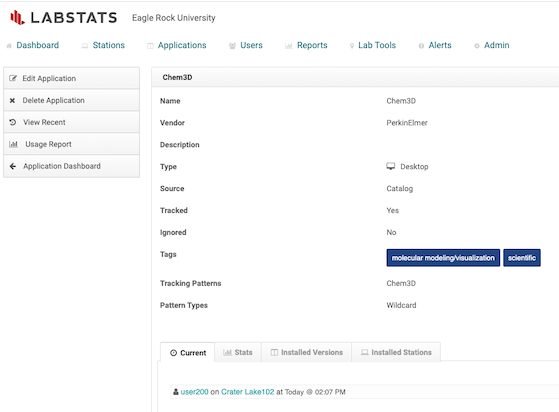Click the Admin gear icon
Screen dimensions: 559x412
coord(477,46)
